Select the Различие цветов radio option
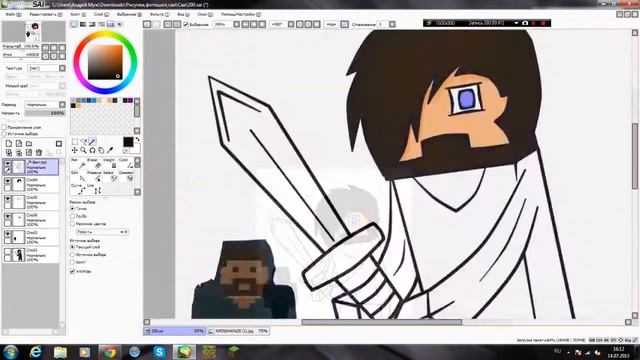Viewport: 640px width, 360px height. pyautogui.click(x=72, y=224)
